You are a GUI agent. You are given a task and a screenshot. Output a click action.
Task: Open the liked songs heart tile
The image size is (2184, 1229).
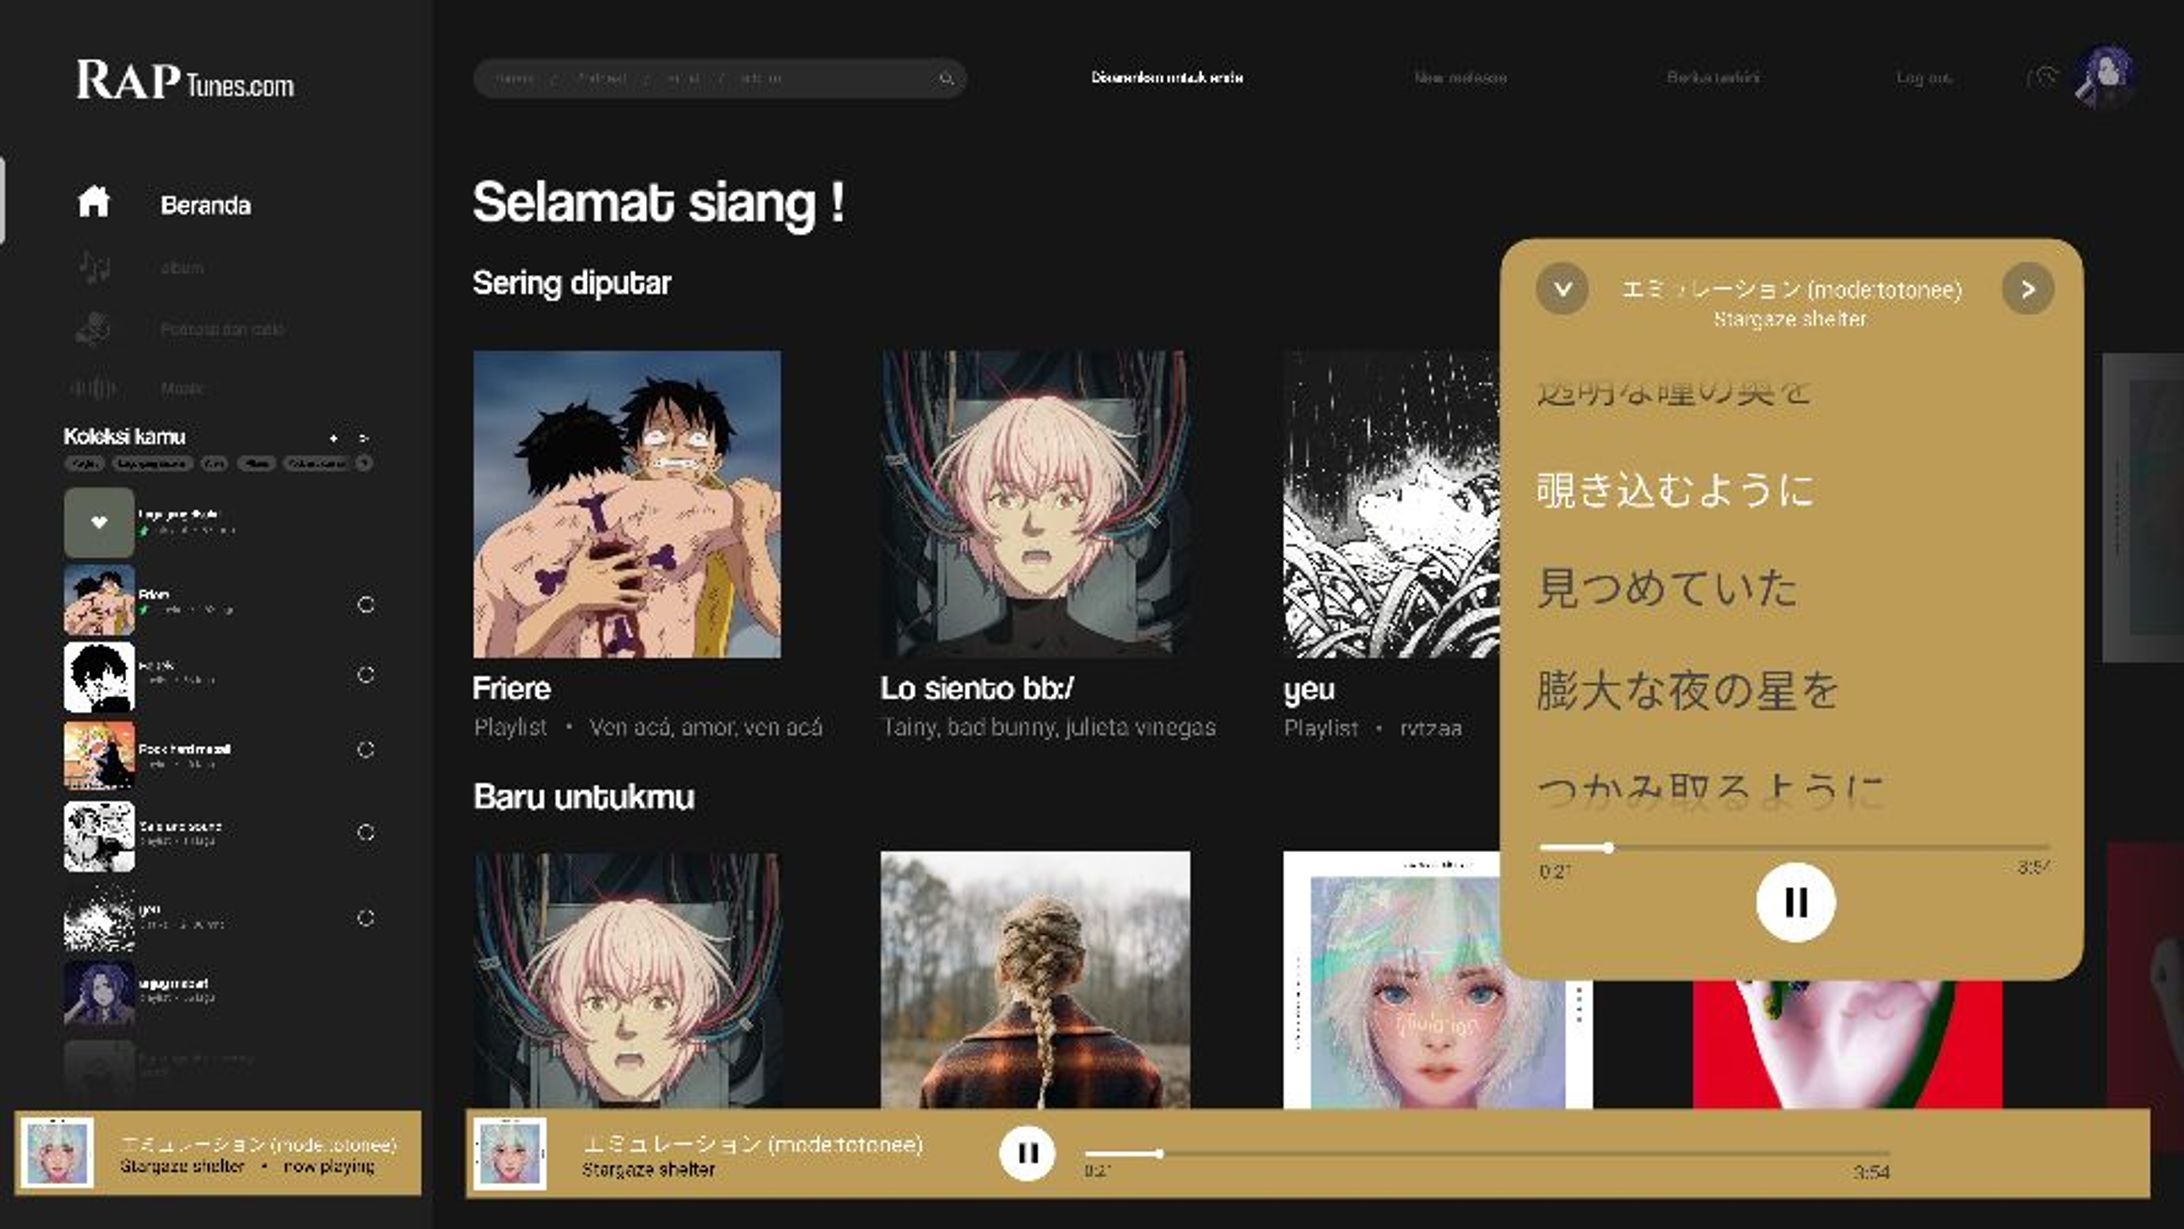point(99,522)
